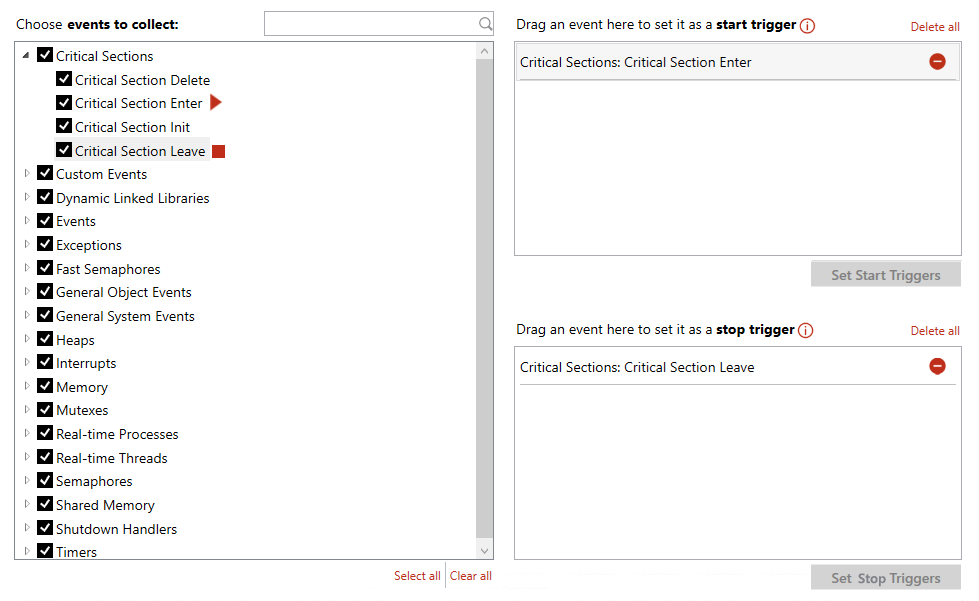The image size is (979, 601).
Task: Click the Select all link
Action: 417,576
